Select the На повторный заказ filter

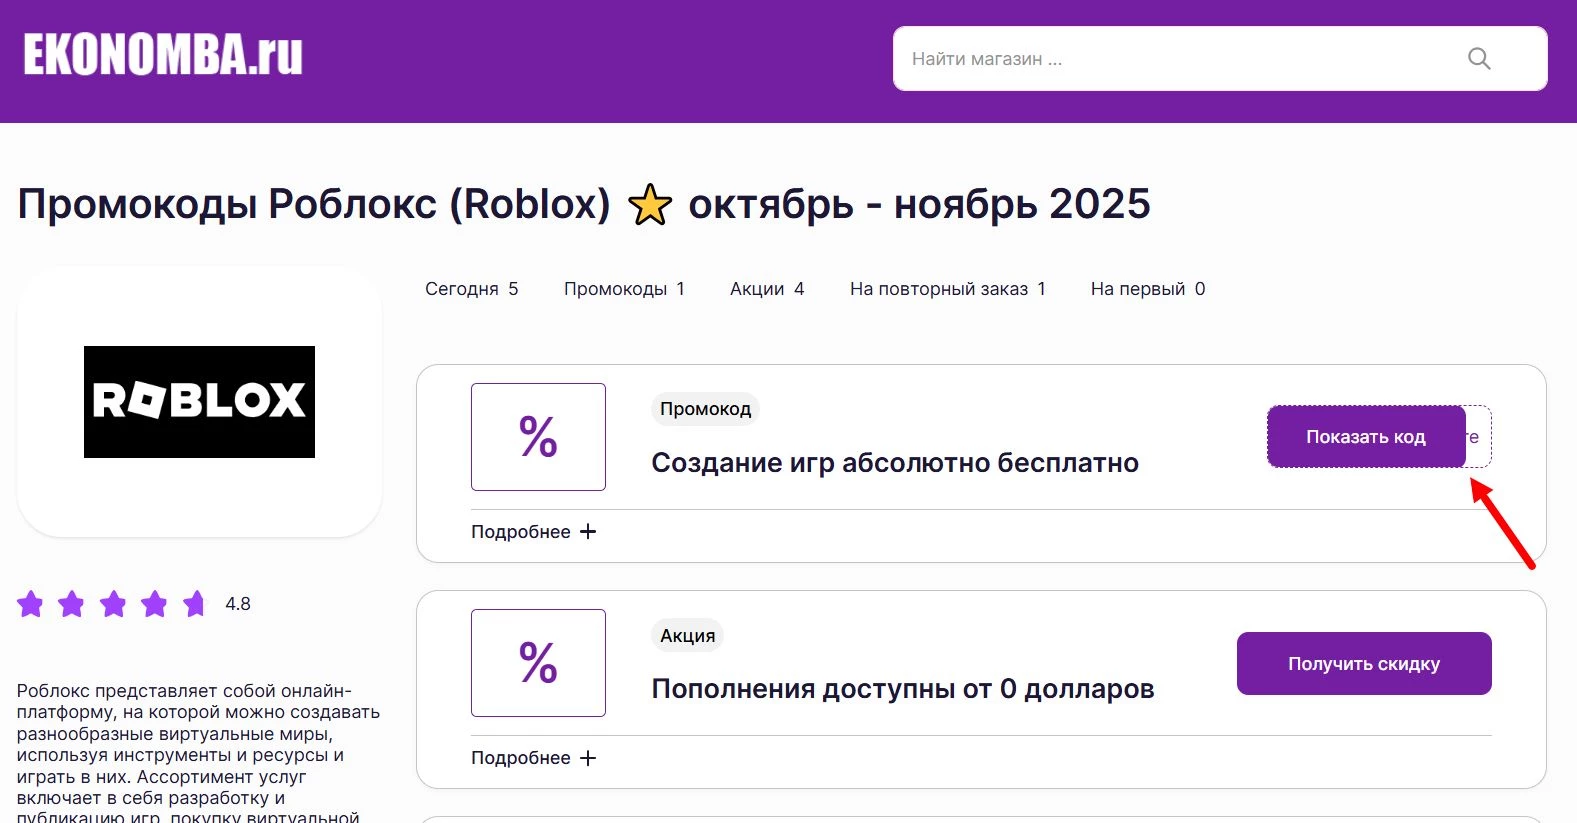tap(947, 288)
